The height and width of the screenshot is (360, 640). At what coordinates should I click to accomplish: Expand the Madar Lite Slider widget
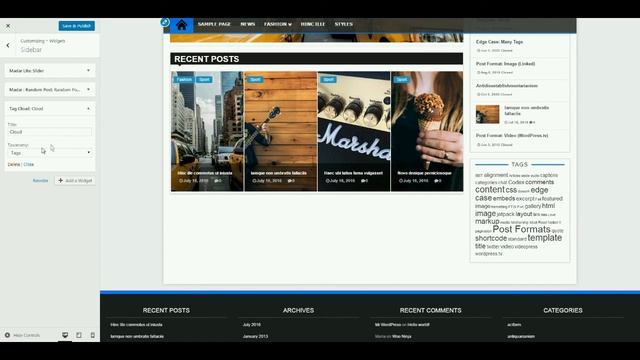tap(50, 71)
